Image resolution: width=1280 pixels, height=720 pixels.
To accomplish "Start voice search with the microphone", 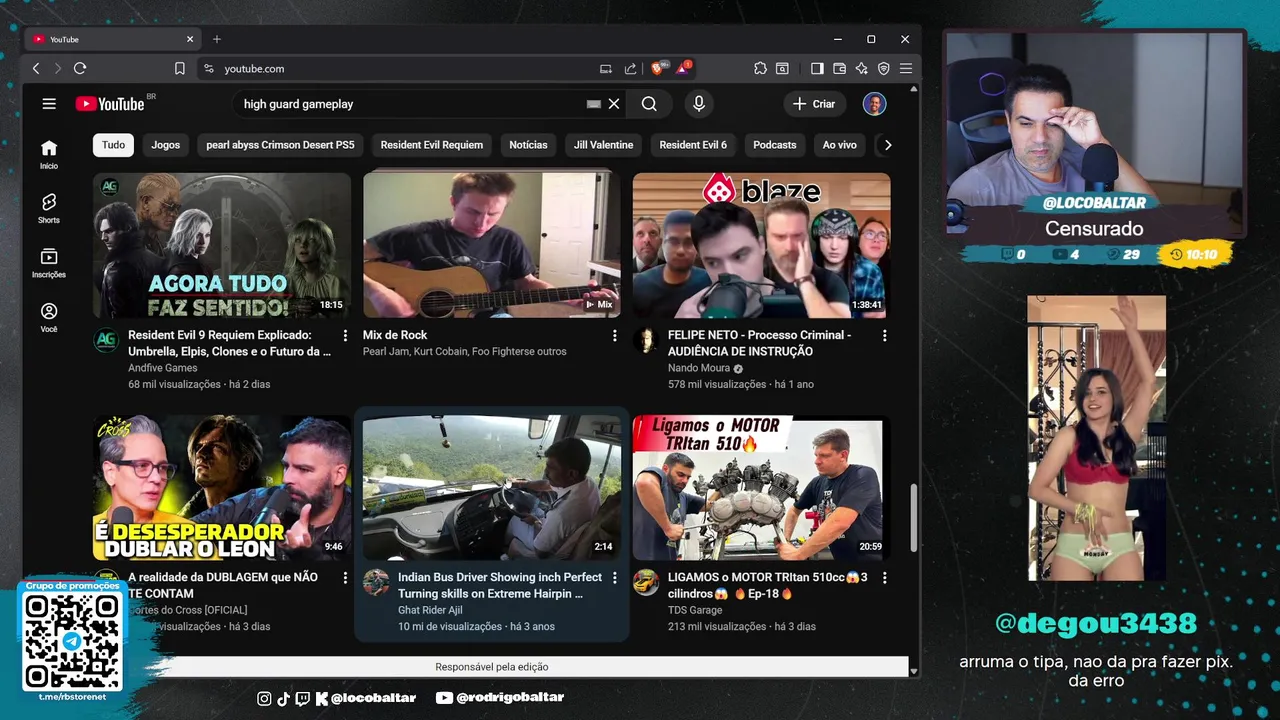I will click(x=699, y=104).
